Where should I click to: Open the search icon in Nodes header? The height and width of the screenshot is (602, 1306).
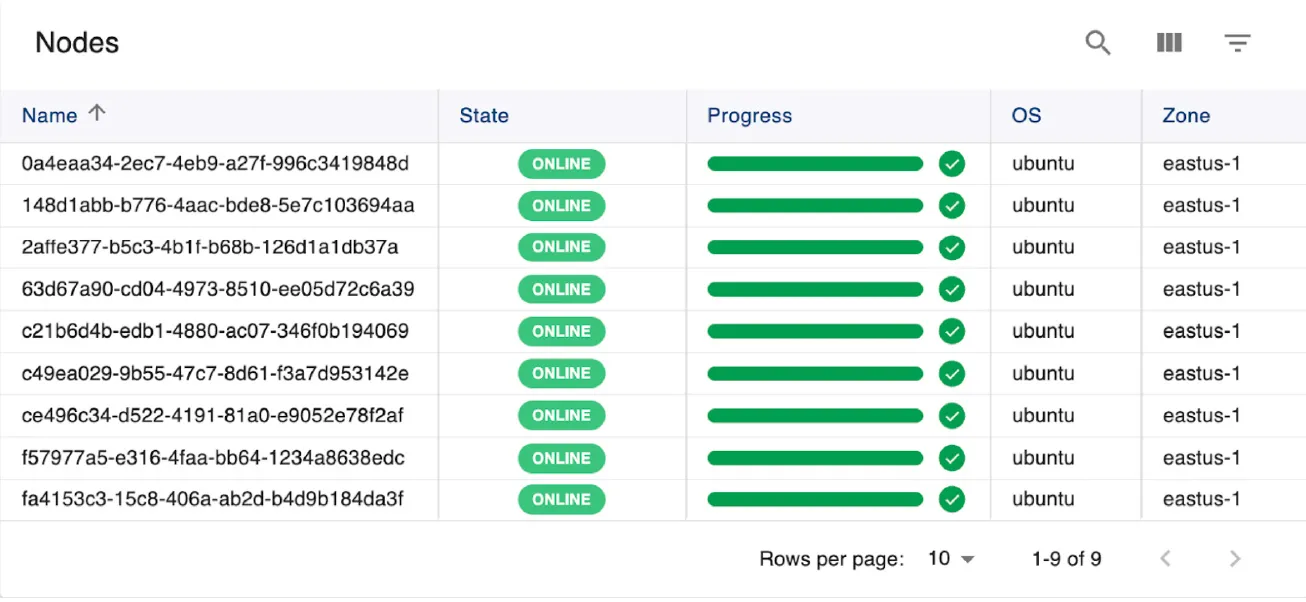[1098, 43]
